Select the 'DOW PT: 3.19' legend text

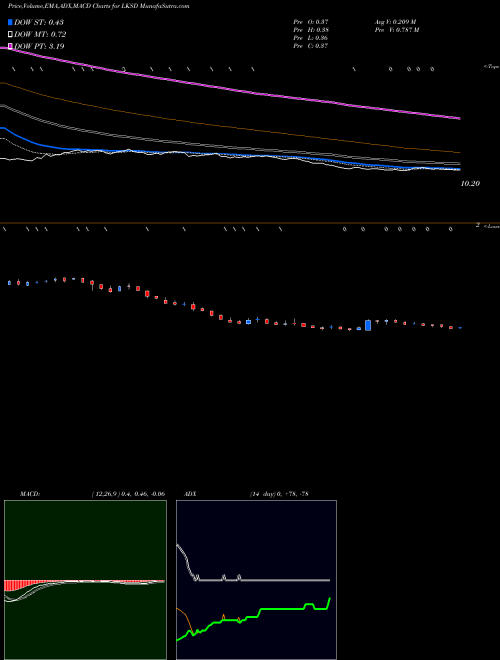(x=39, y=46)
